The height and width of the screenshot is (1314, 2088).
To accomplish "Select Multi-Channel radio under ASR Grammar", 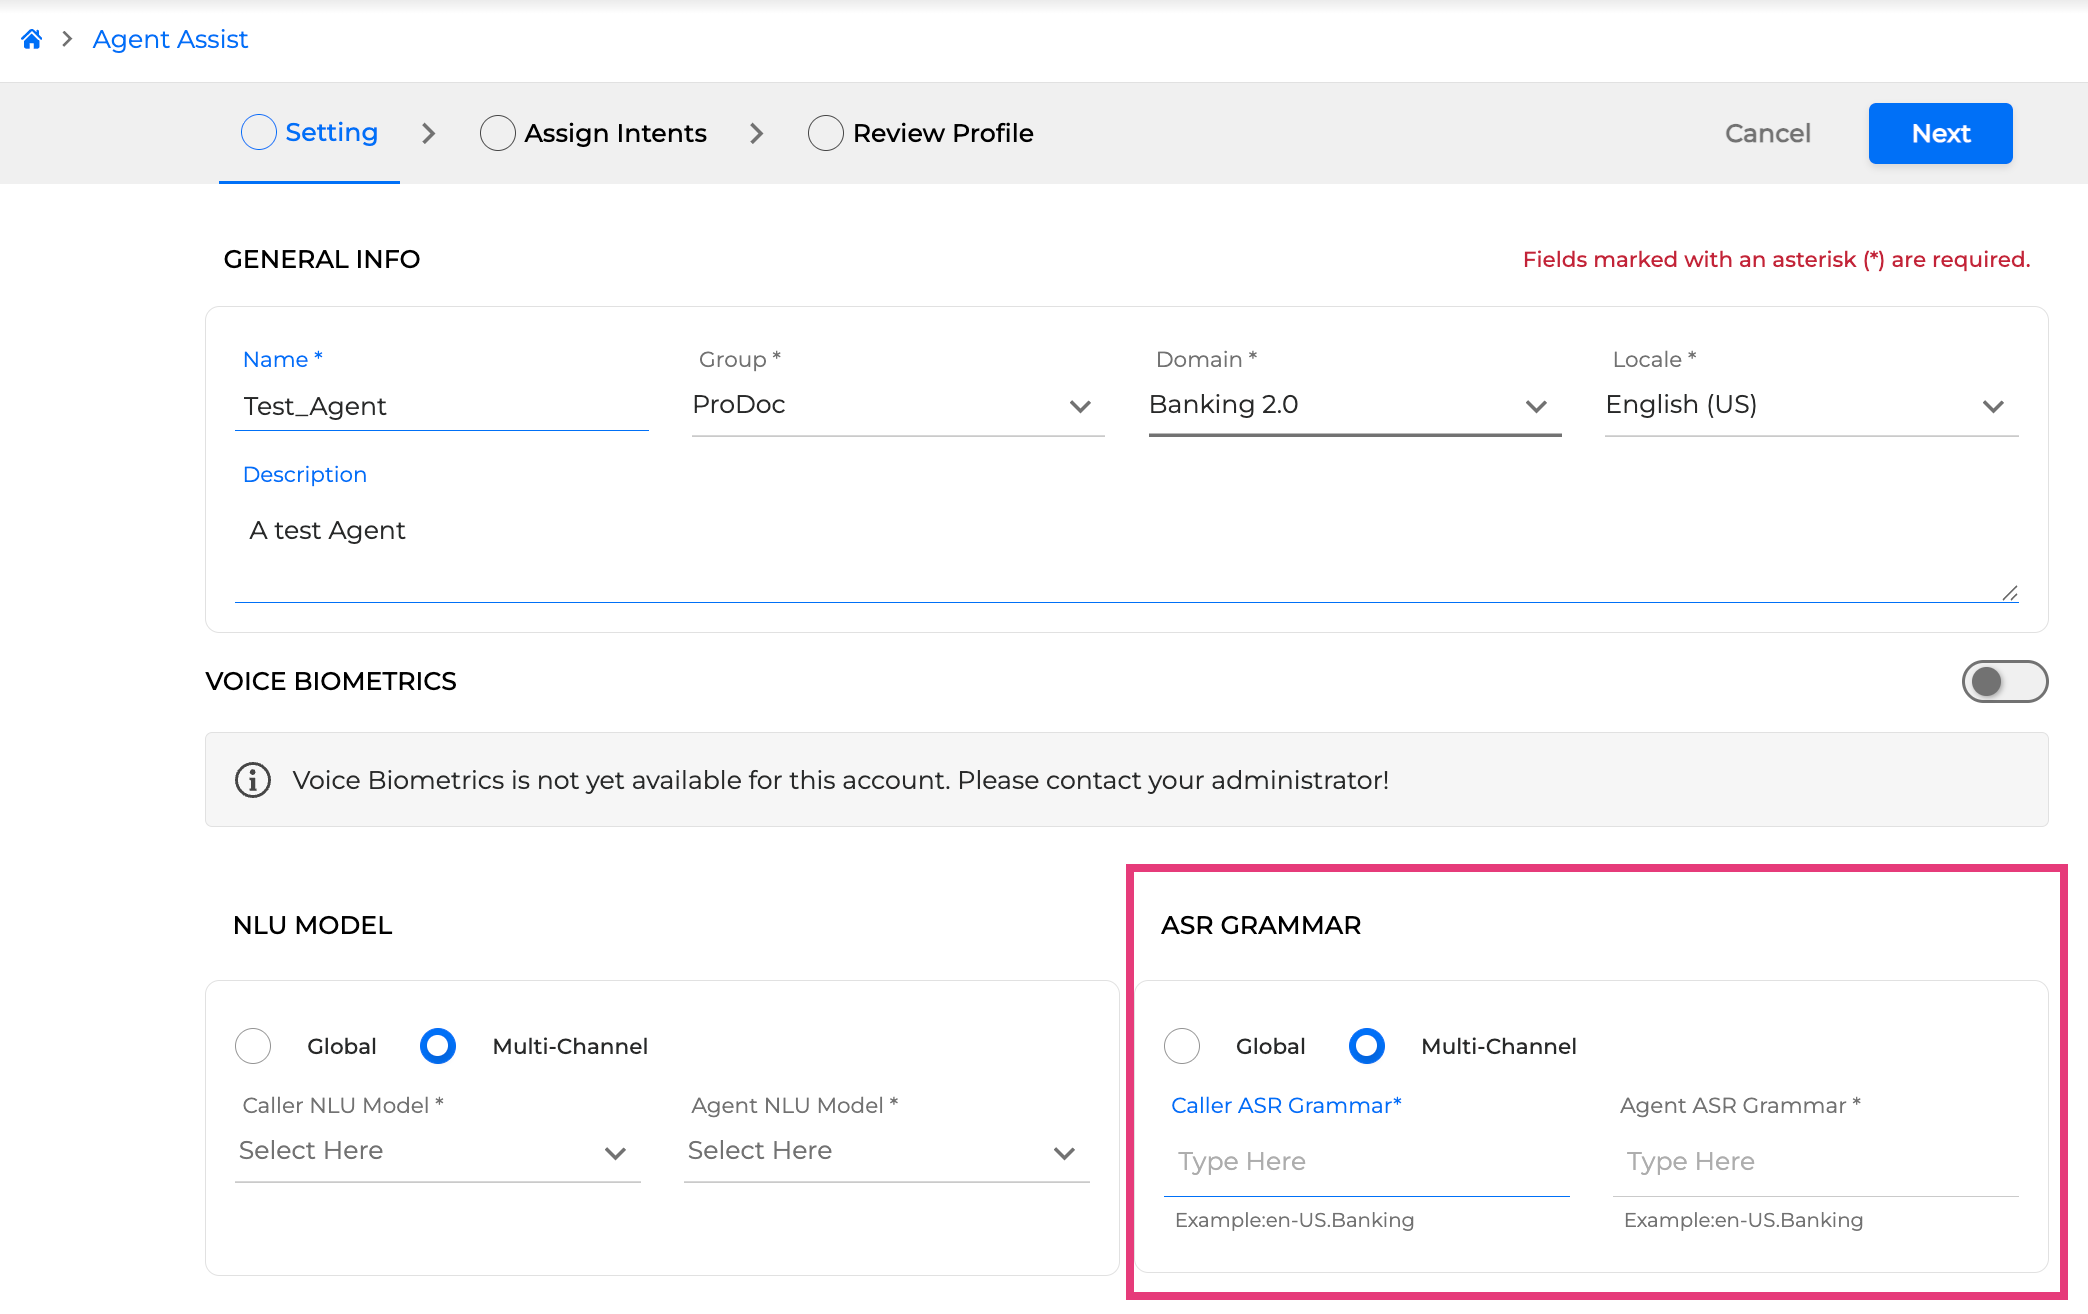I will 1367,1046.
